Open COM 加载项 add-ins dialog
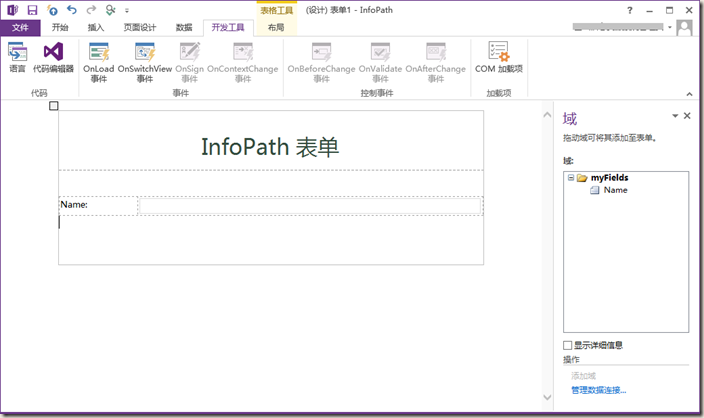 tap(499, 58)
